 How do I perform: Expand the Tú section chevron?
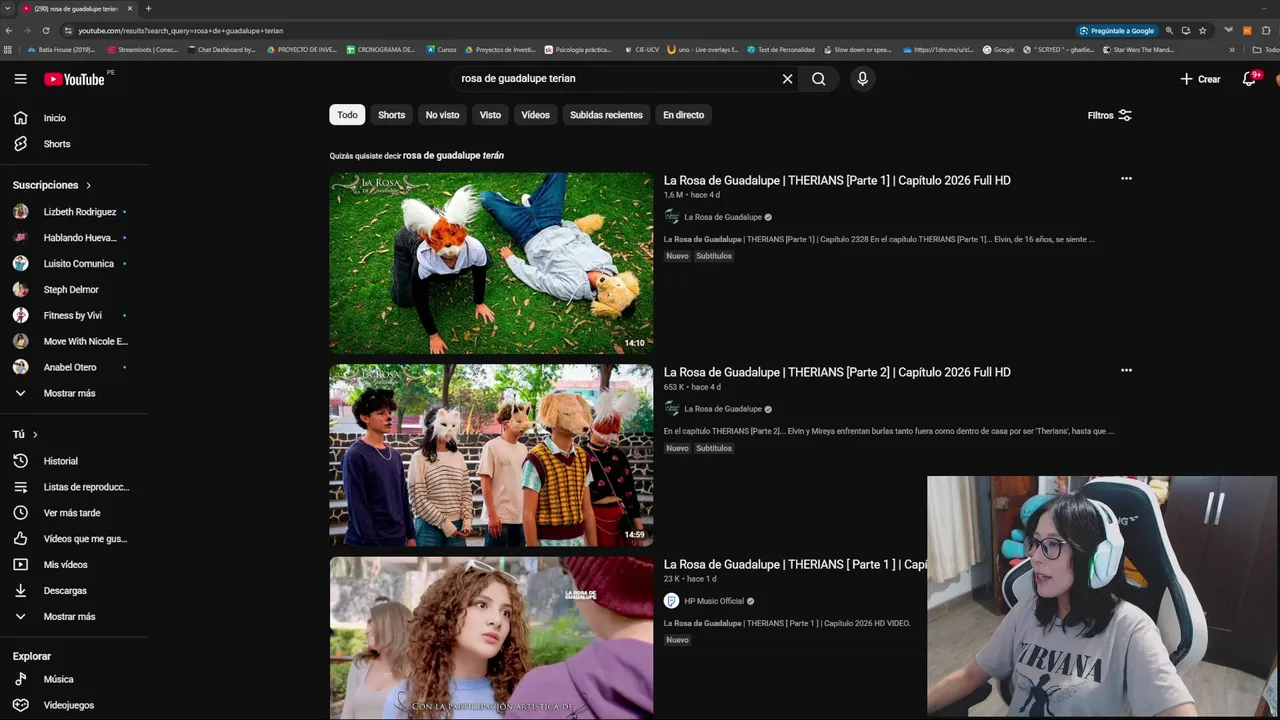(x=35, y=435)
